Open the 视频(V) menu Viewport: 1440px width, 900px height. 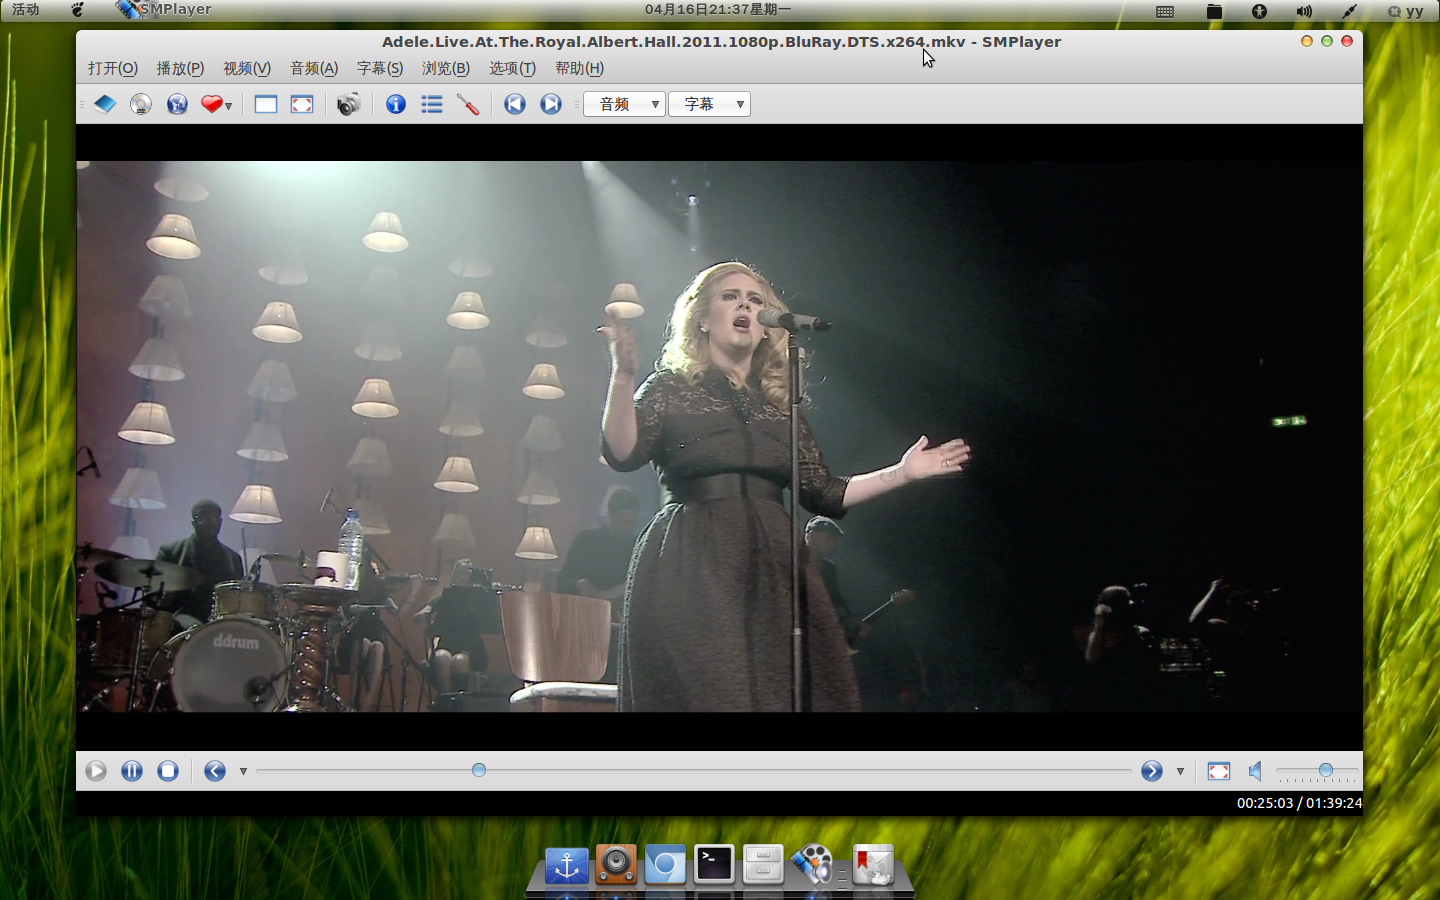[x=247, y=68]
